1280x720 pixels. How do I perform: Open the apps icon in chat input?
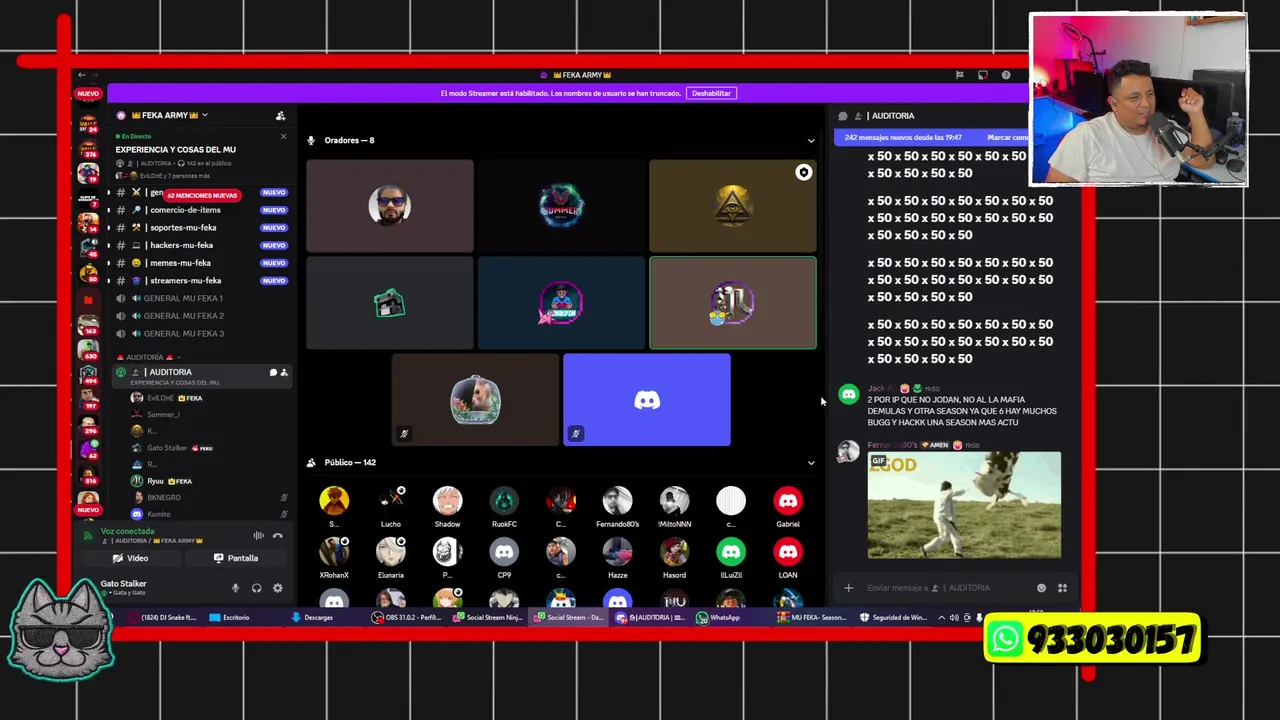pyautogui.click(x=1062, y=588)
